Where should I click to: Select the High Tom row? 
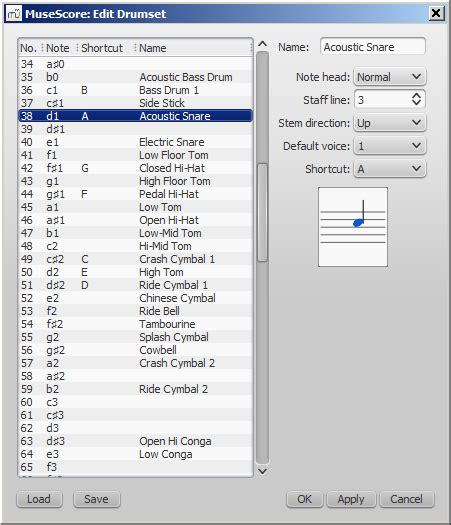136,272
